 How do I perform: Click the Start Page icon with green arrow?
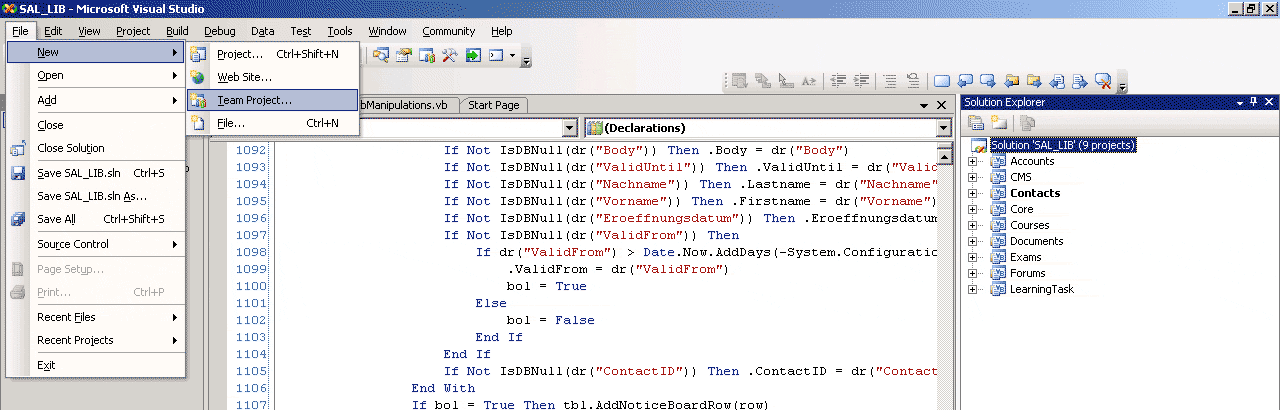pyautogui.click(x=473, y=55)
